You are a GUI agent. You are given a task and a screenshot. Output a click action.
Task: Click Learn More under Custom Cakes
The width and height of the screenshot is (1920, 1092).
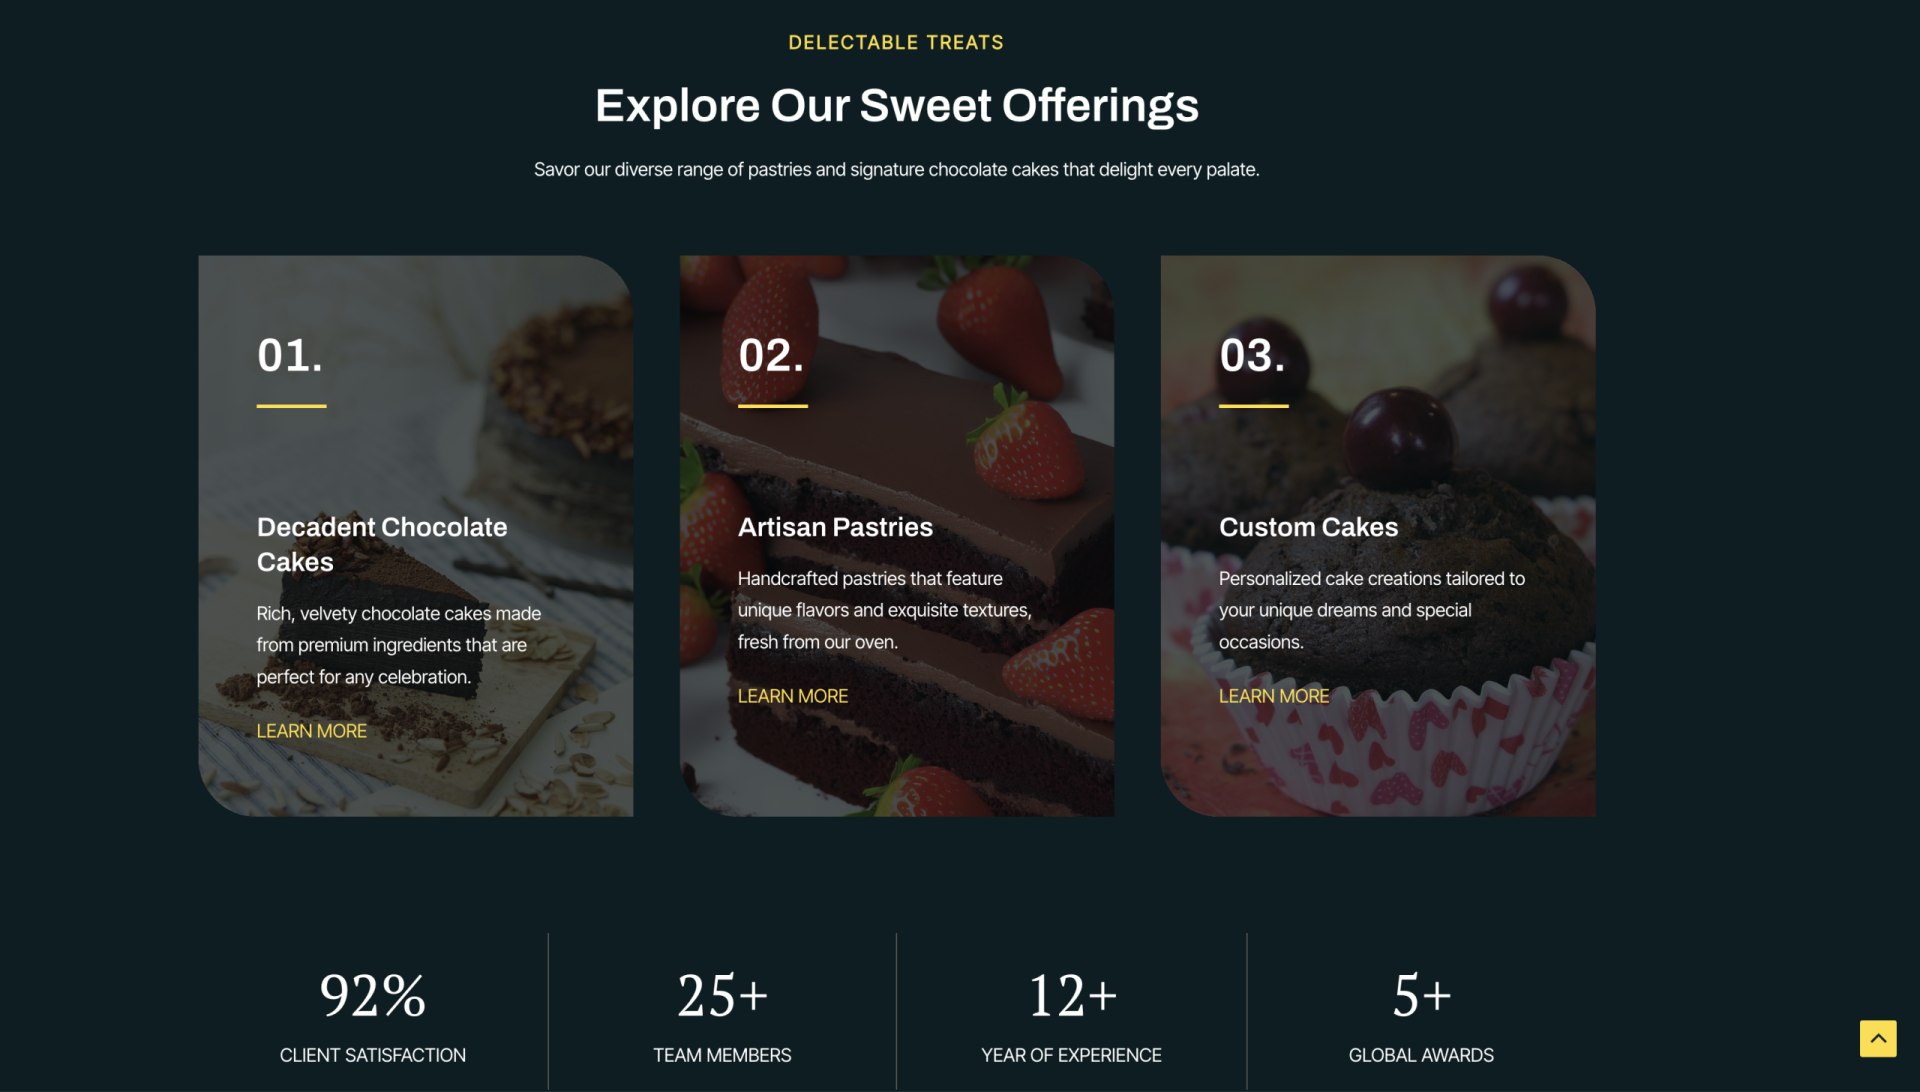point(1273,696)
